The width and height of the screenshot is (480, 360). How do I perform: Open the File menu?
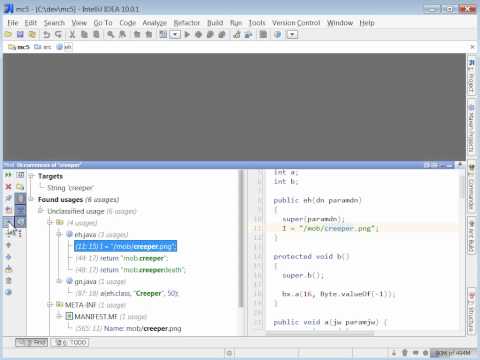click(13, 23)
